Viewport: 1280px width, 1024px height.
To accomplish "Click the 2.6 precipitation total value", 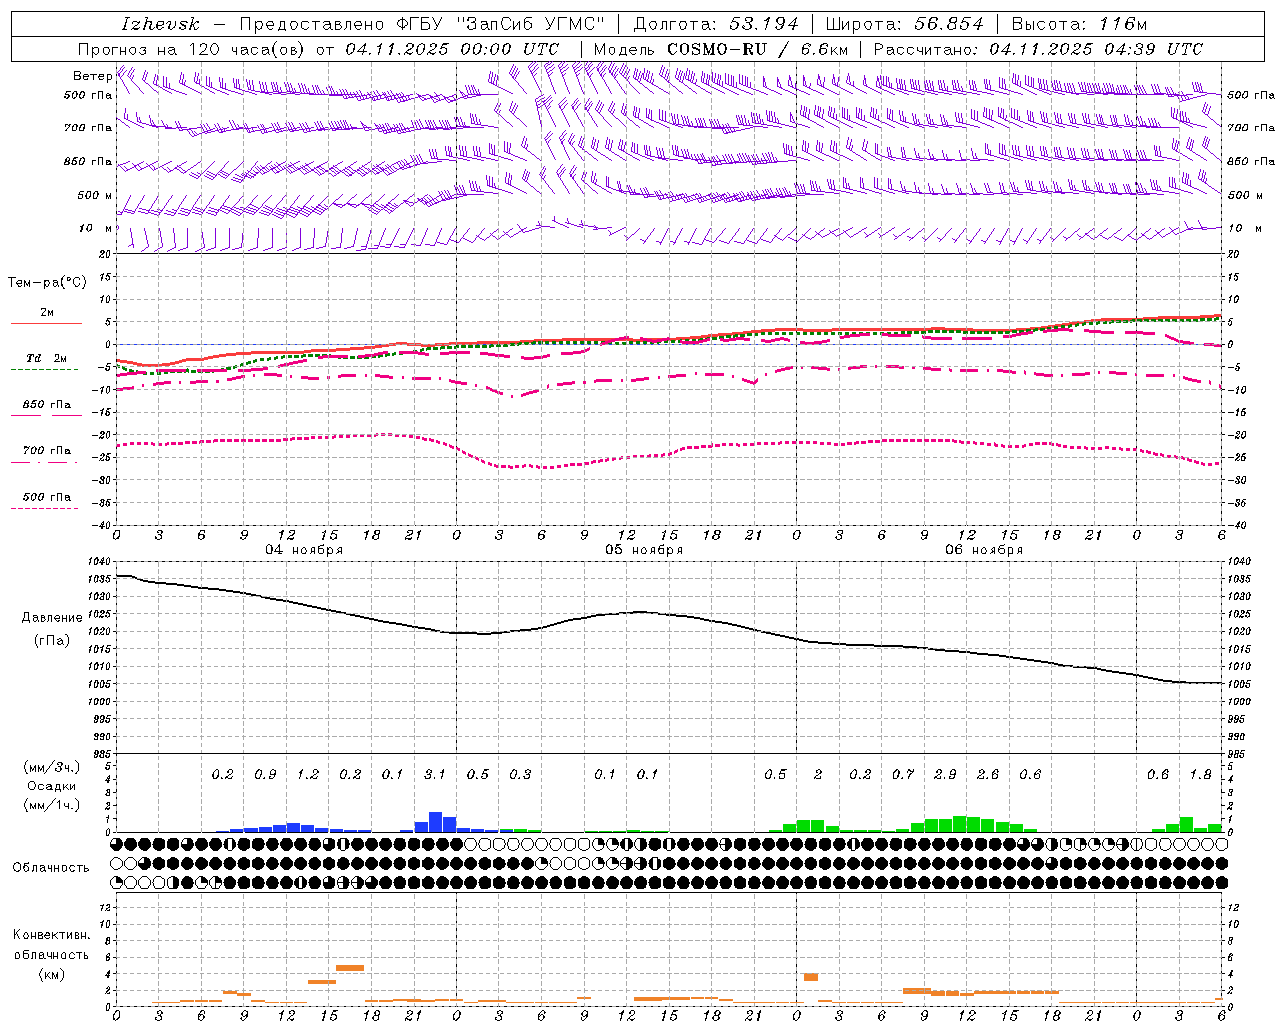I will [x=988, y=775].
